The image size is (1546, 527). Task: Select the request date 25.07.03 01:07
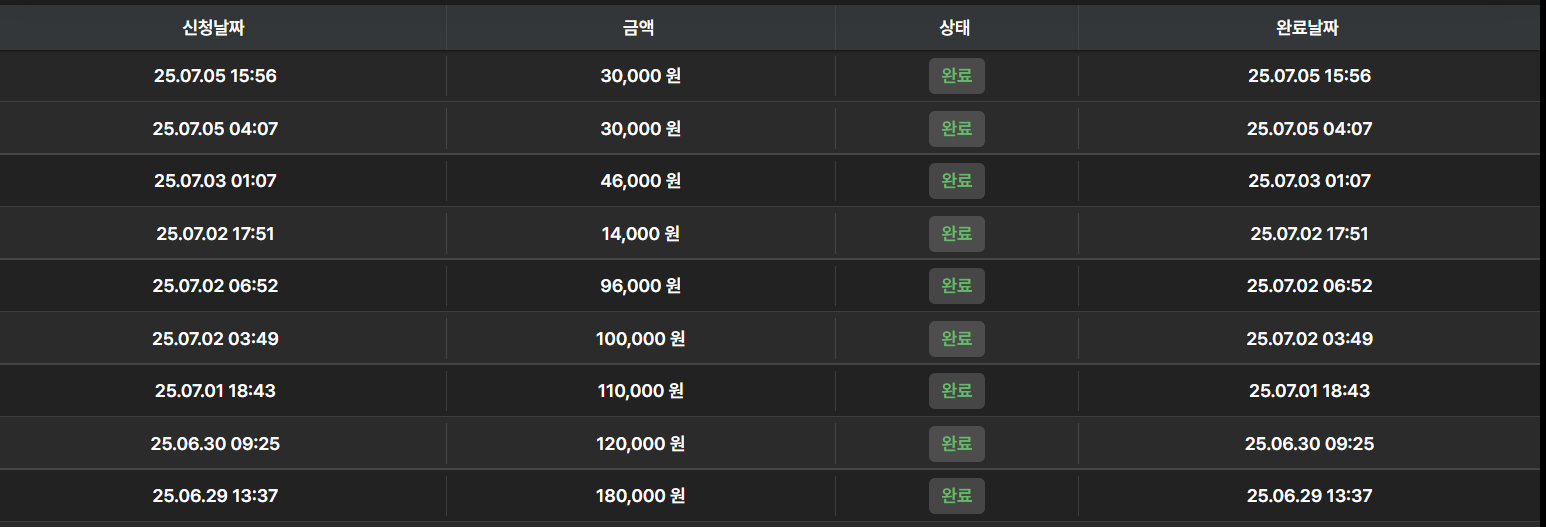pos(215,181)
